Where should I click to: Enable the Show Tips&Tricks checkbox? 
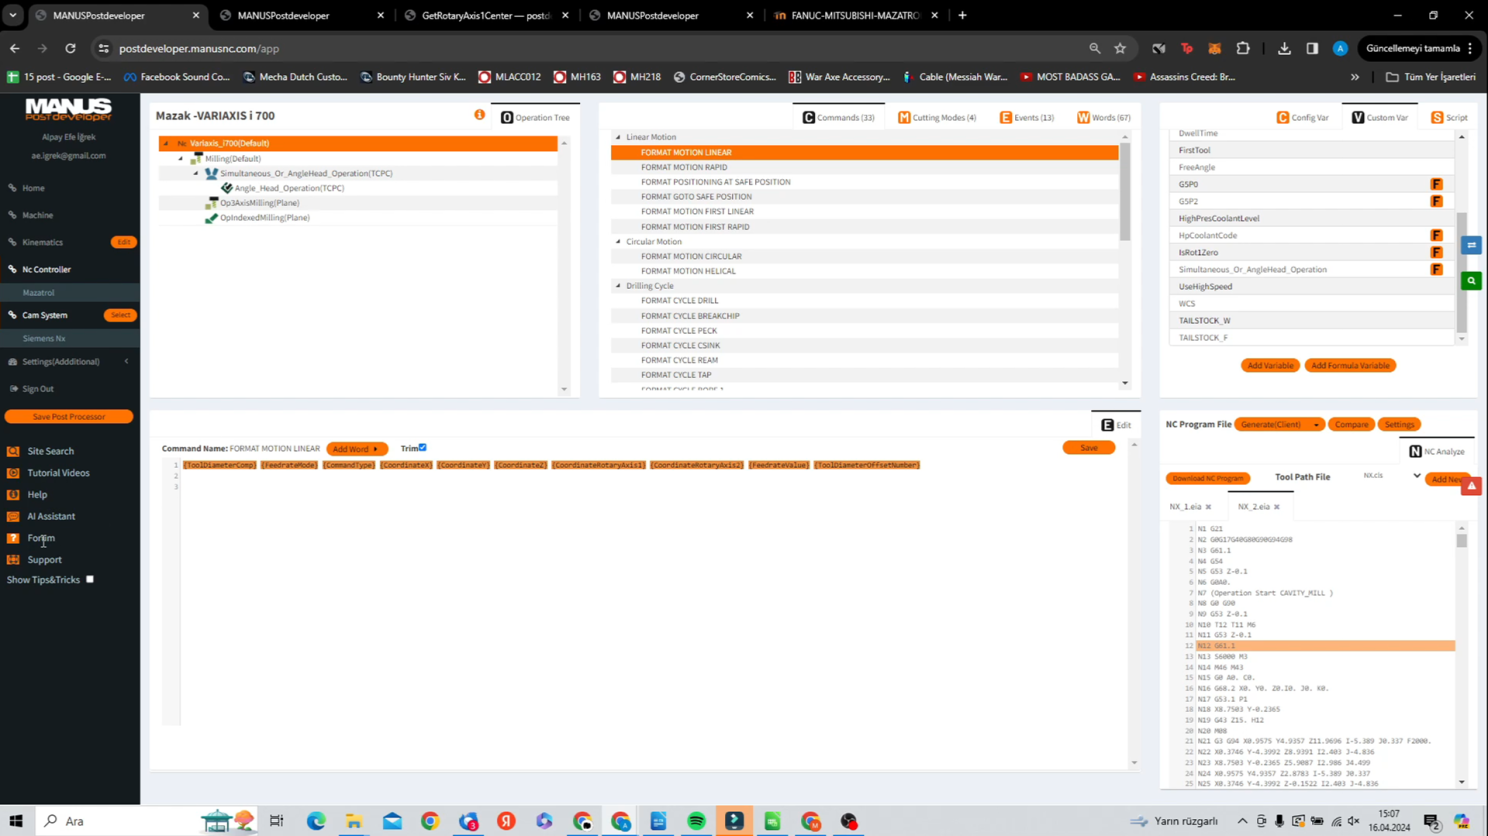click(x=90, y=579)
